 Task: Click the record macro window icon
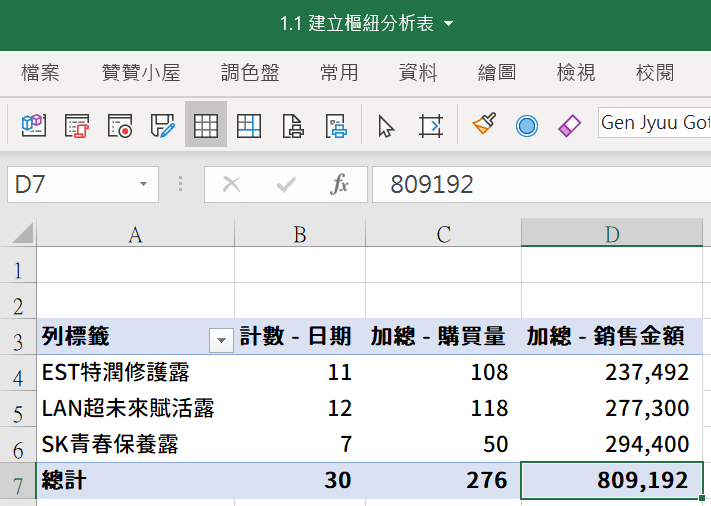(x=120, y=125)
